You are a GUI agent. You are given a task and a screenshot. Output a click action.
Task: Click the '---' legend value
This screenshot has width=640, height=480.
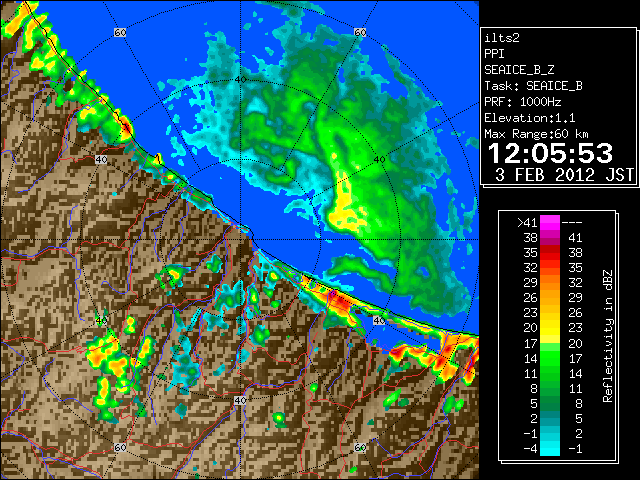pos(572,223)
